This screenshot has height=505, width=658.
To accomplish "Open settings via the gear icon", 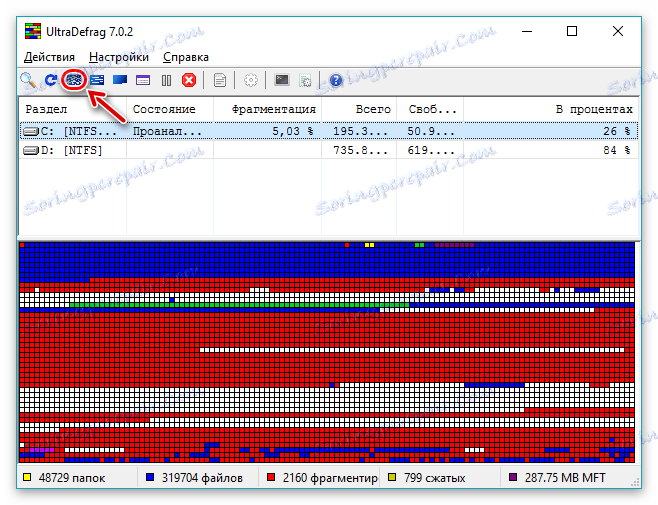I will coord(251,80).
